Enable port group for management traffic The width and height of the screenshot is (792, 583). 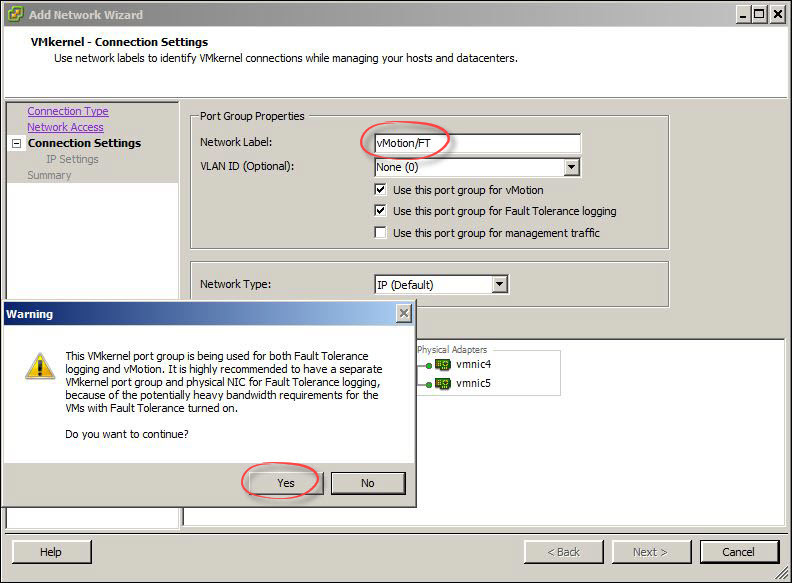click(x=380, y=232)
